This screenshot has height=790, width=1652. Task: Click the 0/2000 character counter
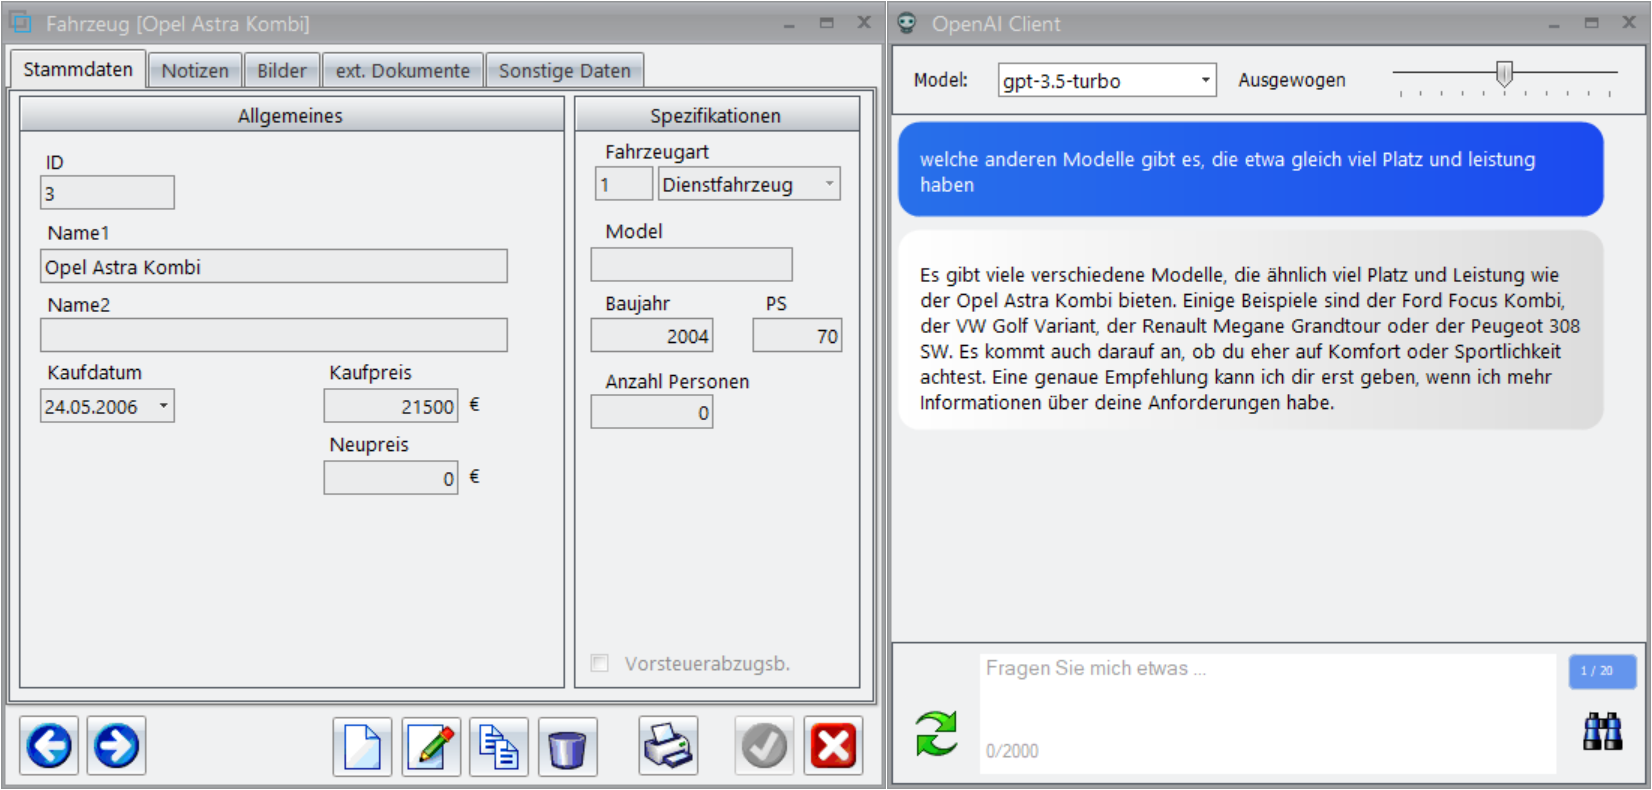click(x=1012, y=751)
